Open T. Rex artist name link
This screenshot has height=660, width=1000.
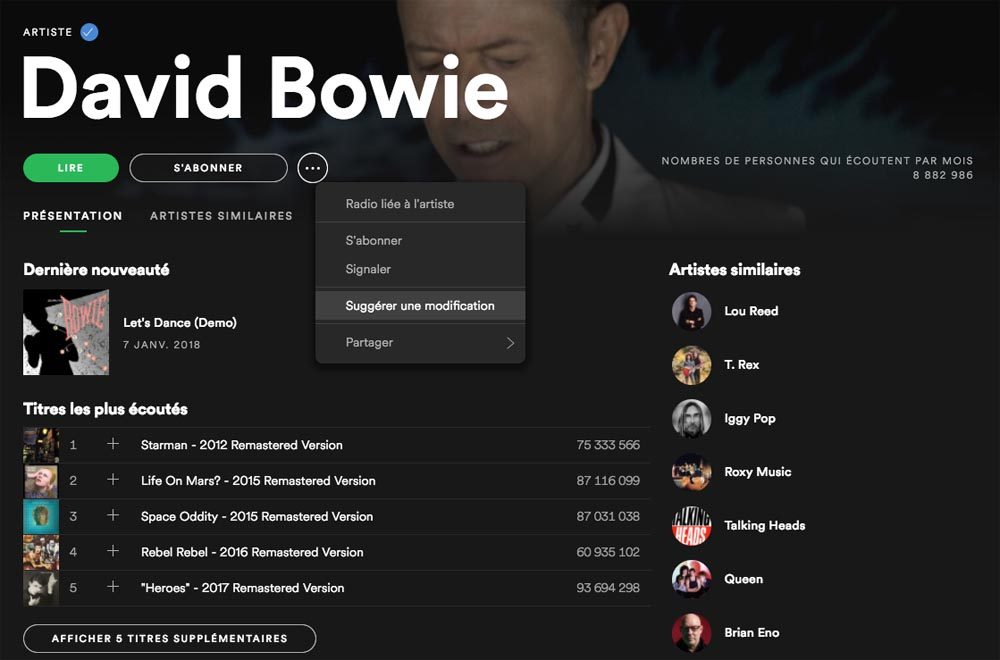[742, 365]
